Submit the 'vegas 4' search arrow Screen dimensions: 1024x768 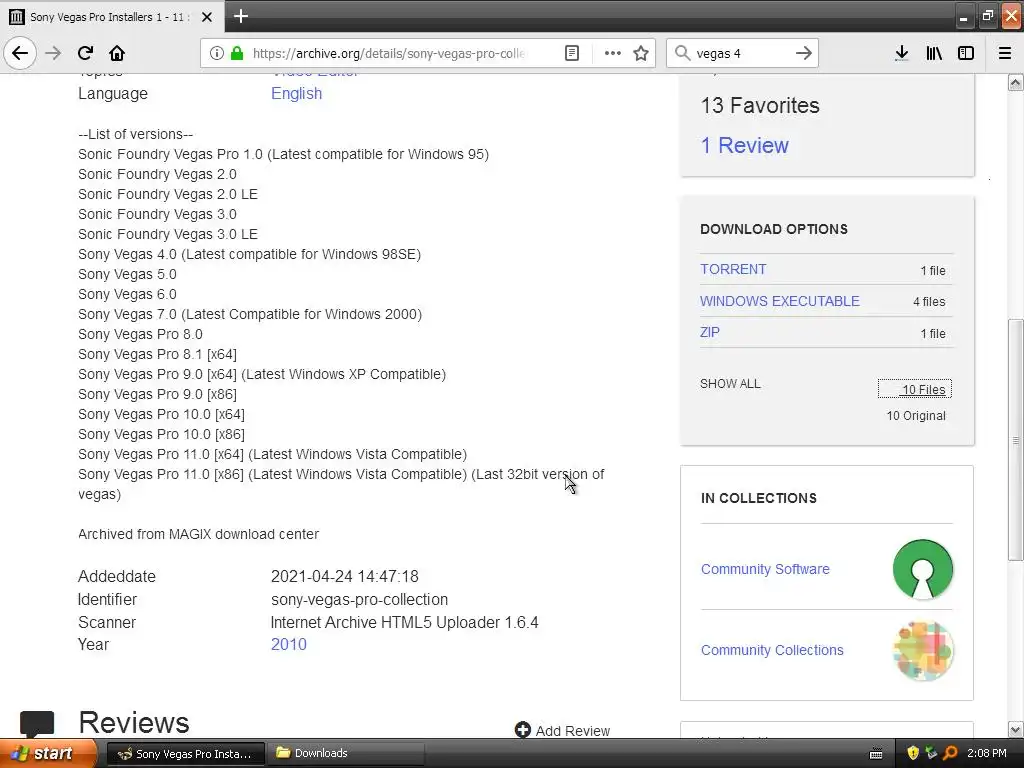[x=804, y=53]
